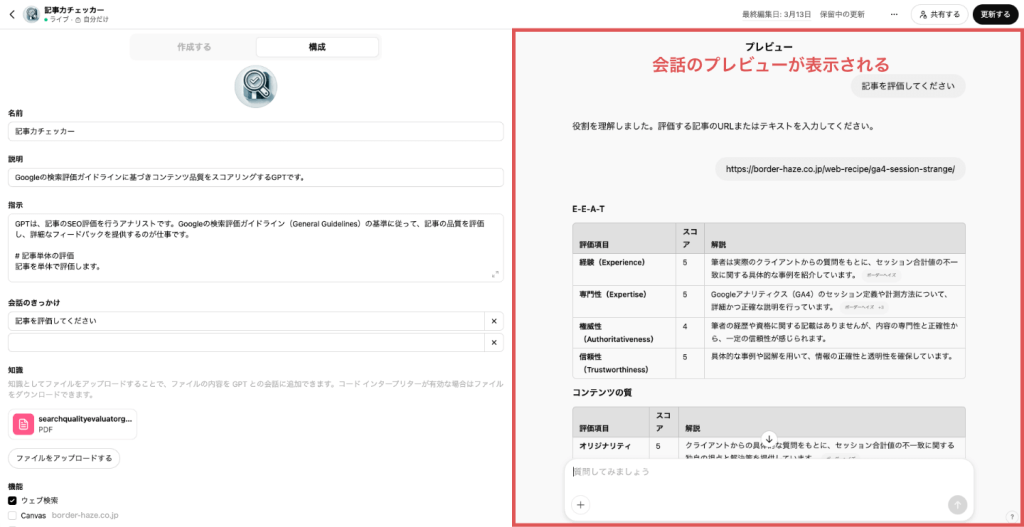Open the three-dot more options menu
The image size is (1024, 527).
click(893, 14)
